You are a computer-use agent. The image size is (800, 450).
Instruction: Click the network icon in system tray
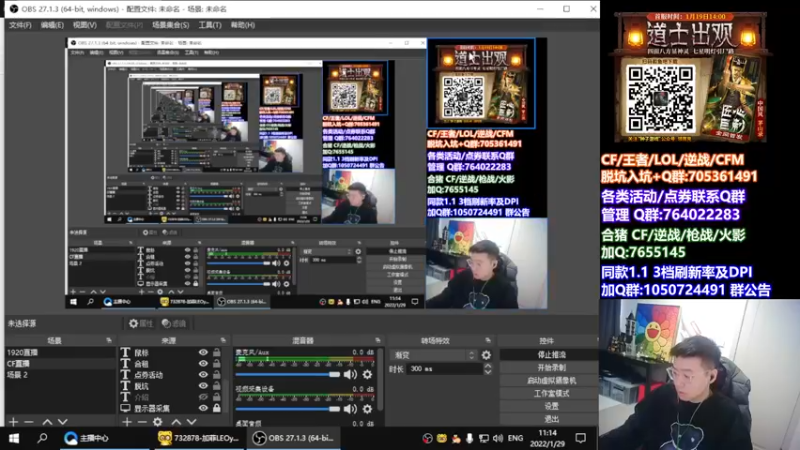pos(483,438)
